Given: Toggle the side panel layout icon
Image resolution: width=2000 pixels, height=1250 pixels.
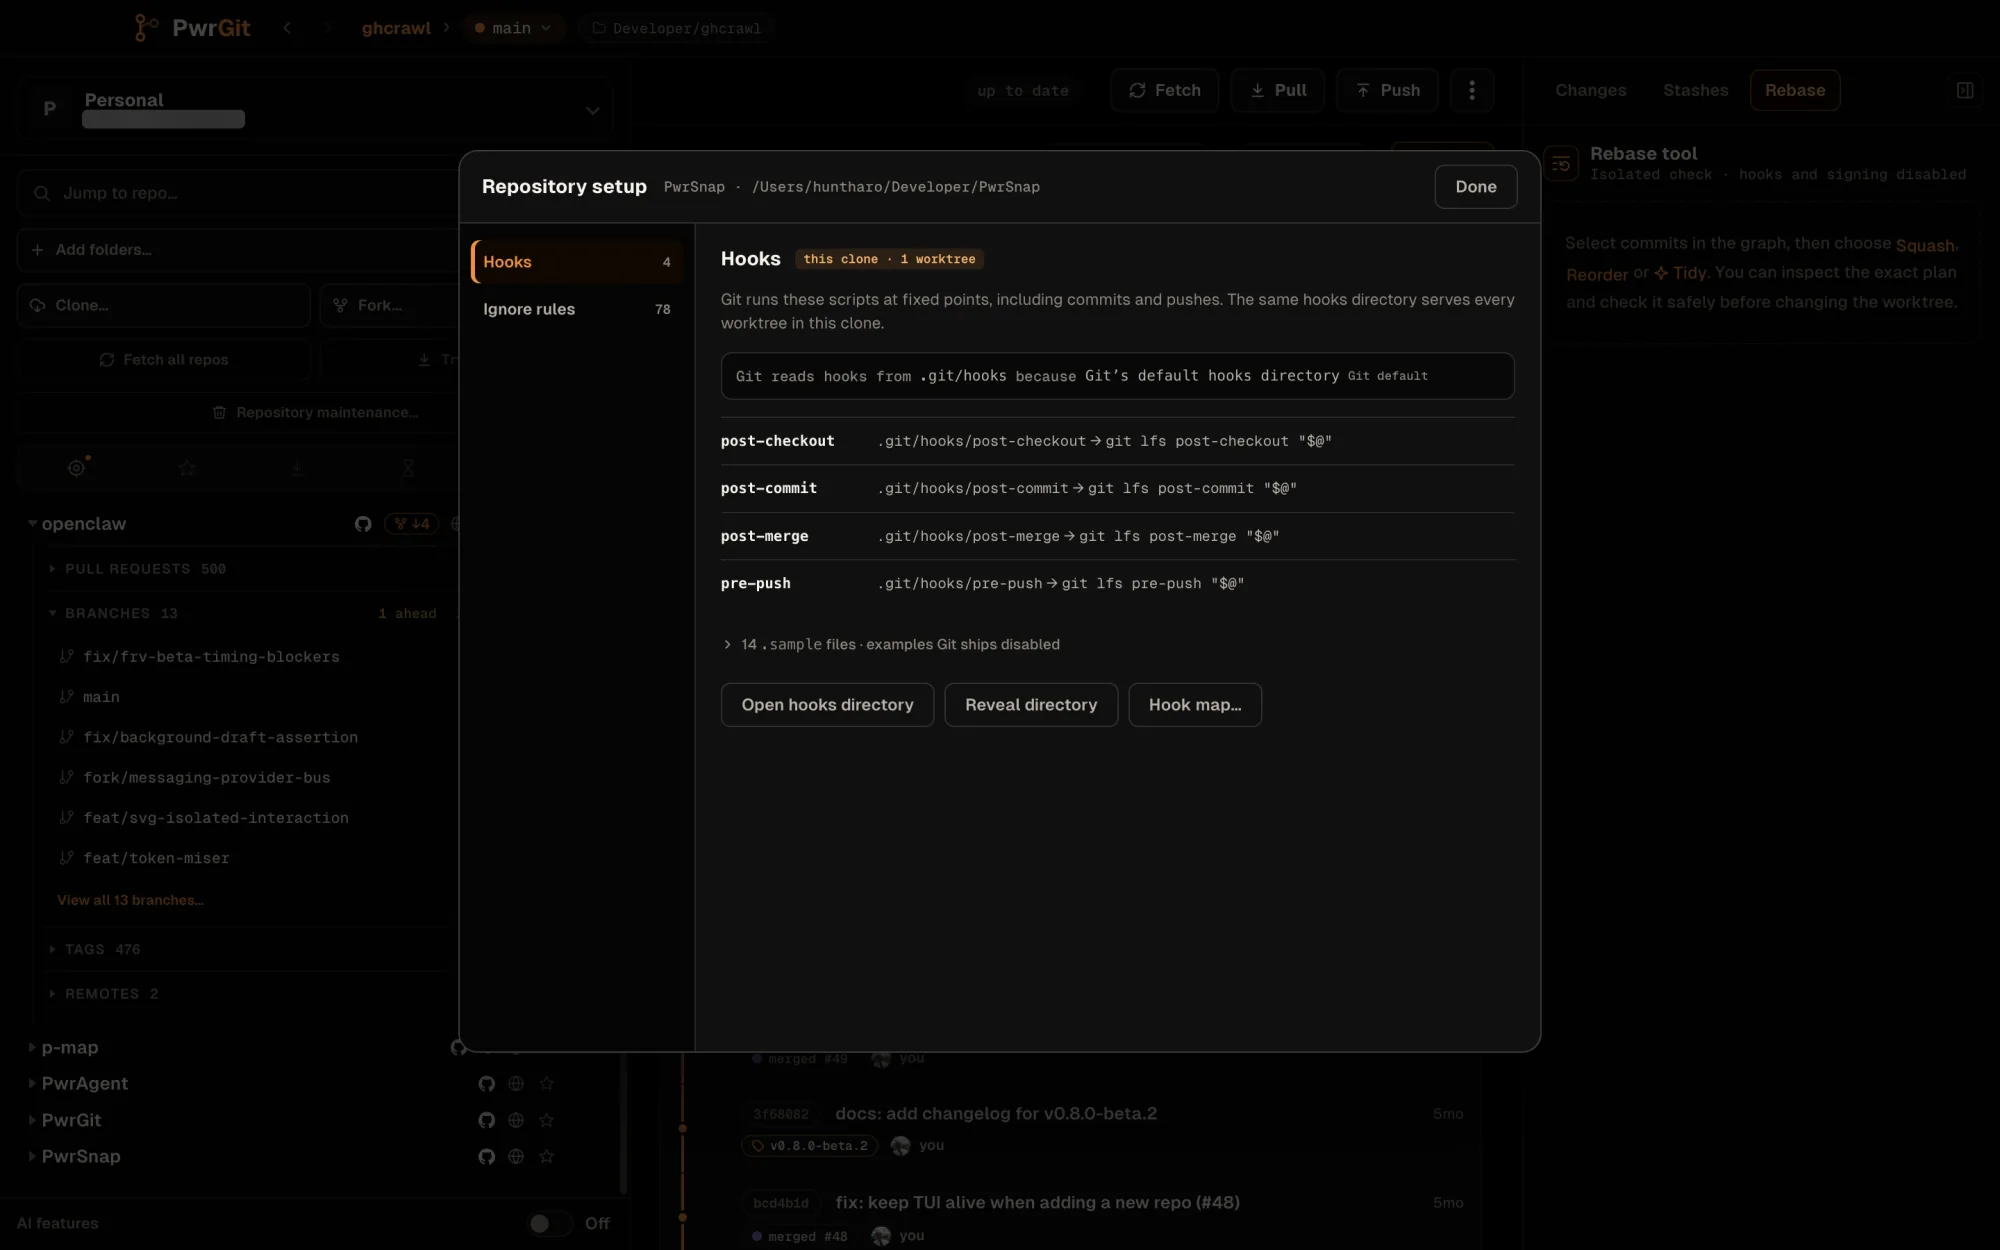Looking at the screenshot, I should 1964,90.
